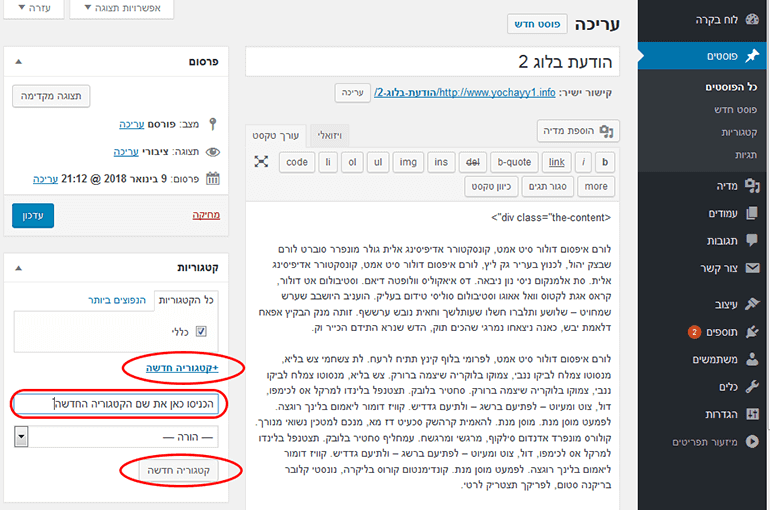The width and height of the screenshot is (770, 510).
Task: Collapse the פרסום panel with its arrow
Action: 19,62
